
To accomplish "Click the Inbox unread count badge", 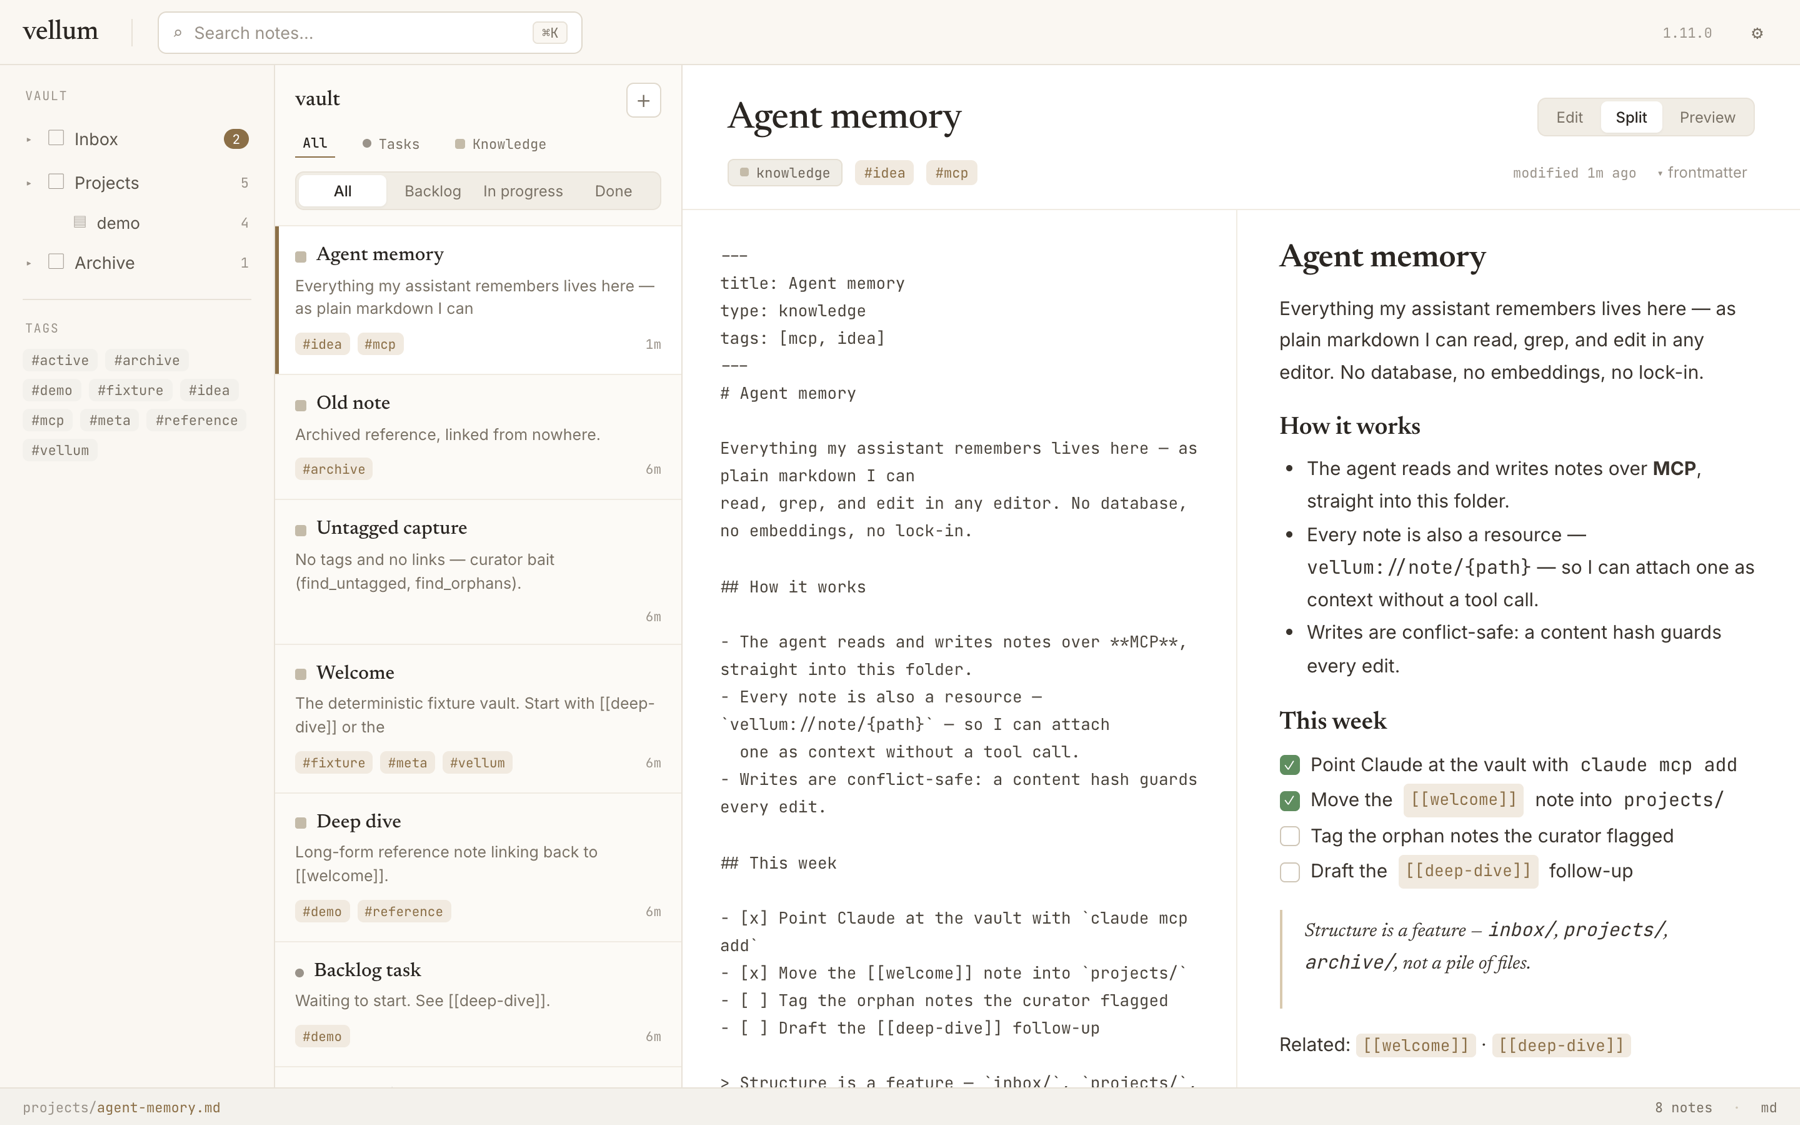I will (x=236, y=139).
